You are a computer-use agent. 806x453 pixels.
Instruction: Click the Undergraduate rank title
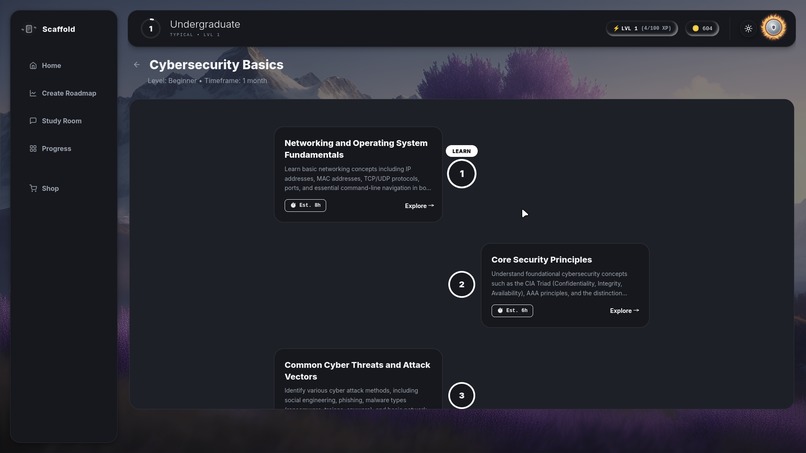[x=205, y=24]
